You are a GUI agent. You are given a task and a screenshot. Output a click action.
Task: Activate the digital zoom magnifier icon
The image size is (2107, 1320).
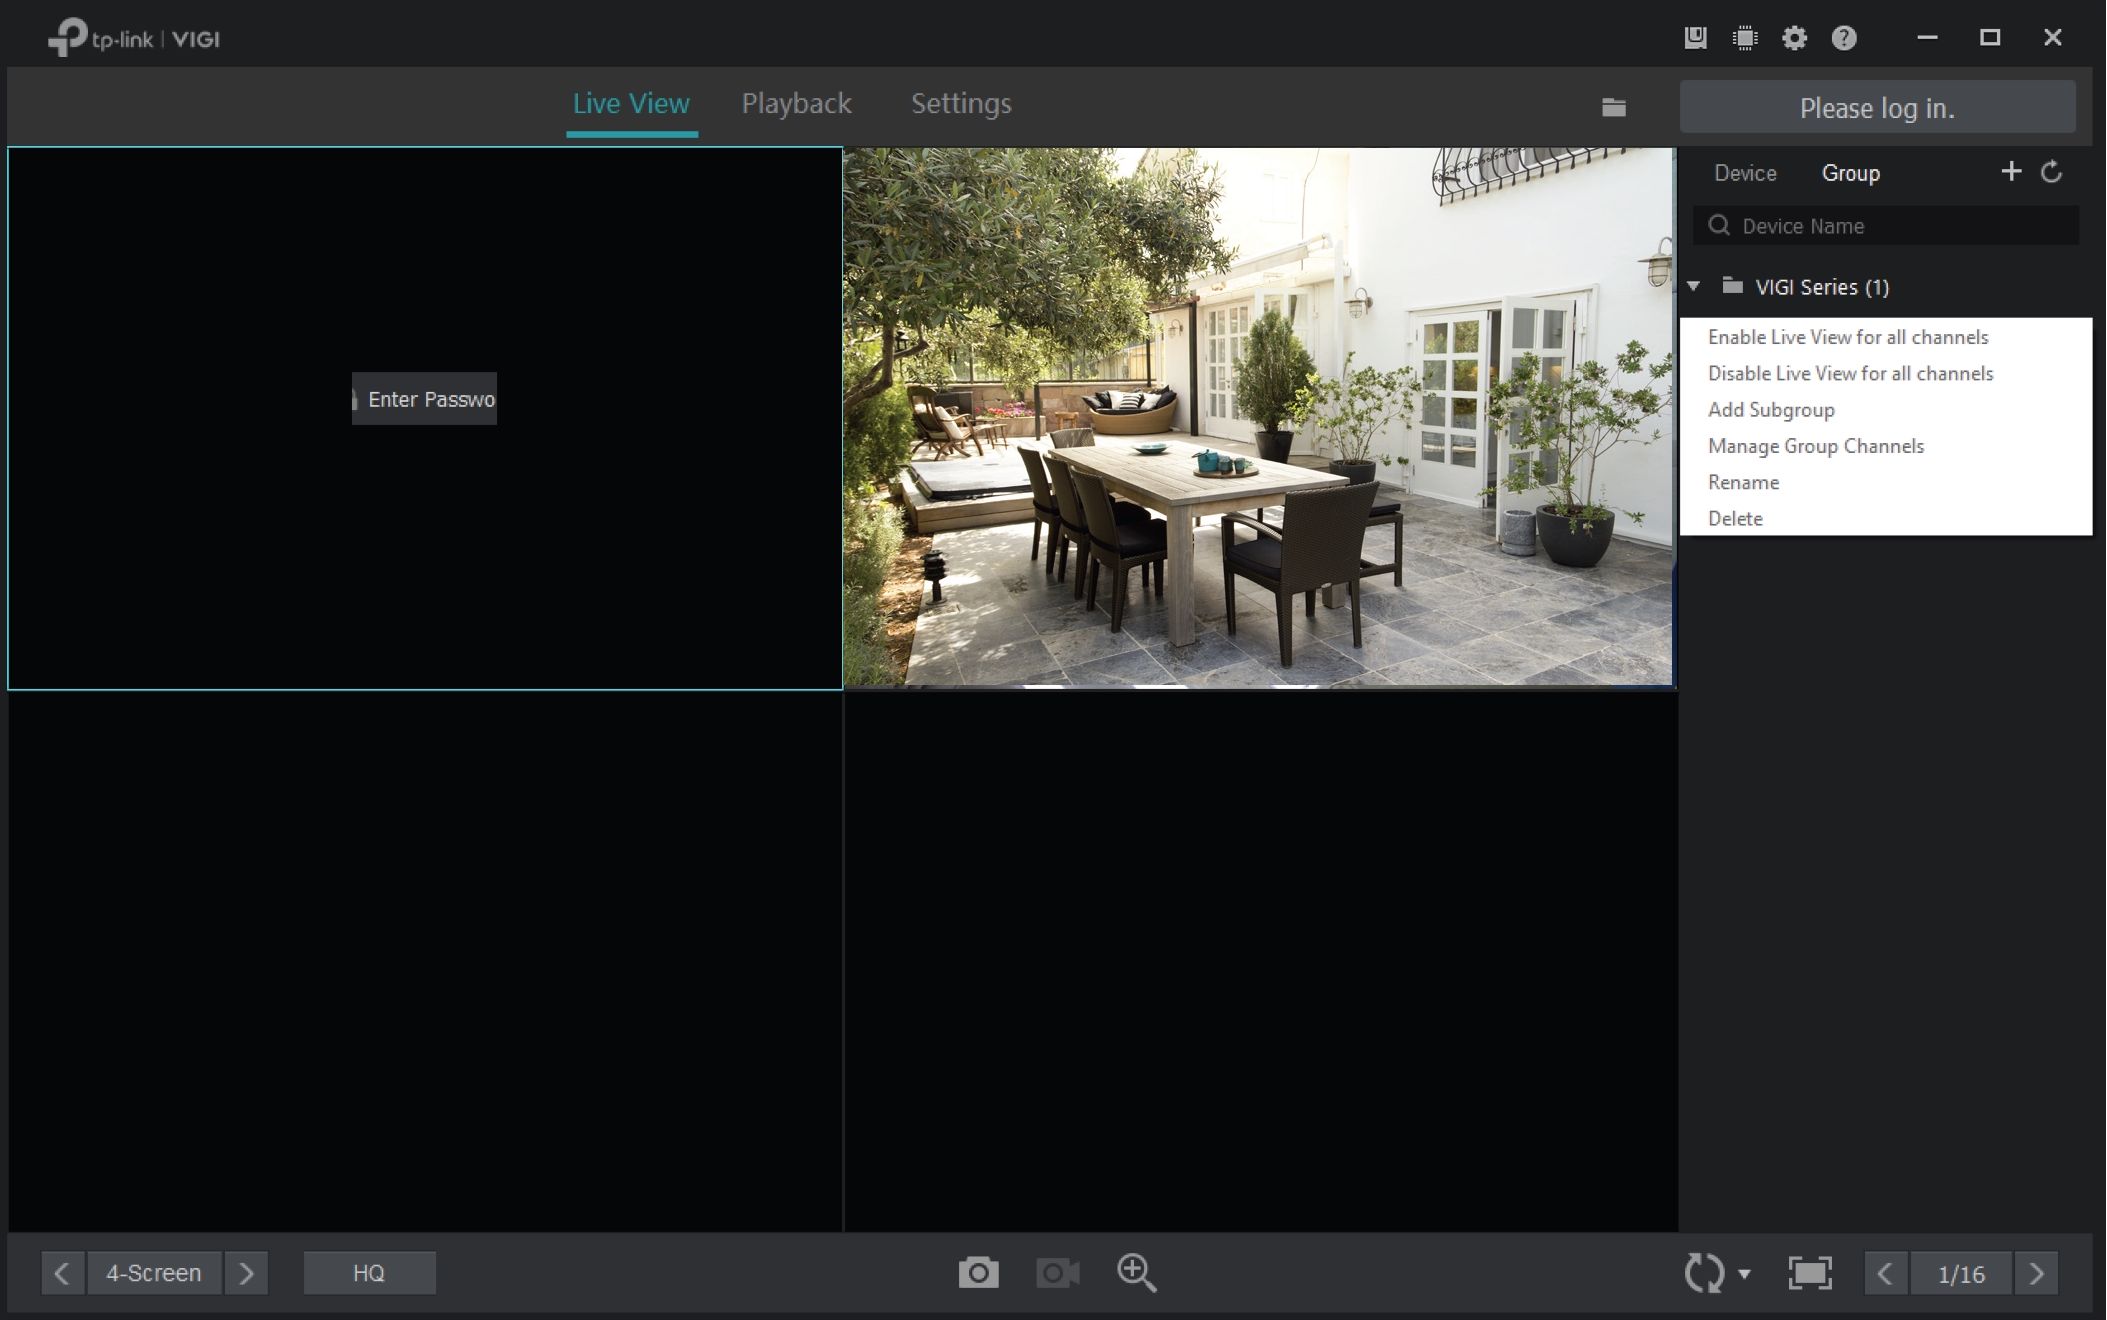coord(1136,1273)
